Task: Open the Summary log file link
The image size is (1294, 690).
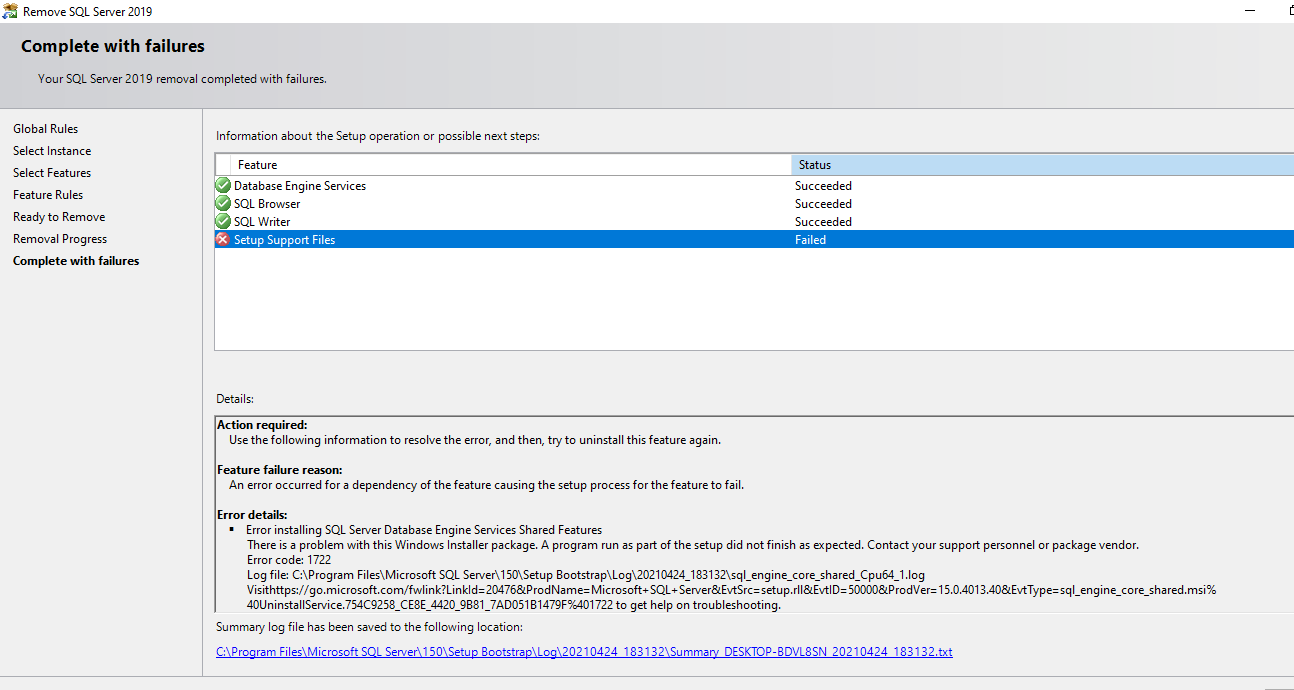Action: click(584, 651)
